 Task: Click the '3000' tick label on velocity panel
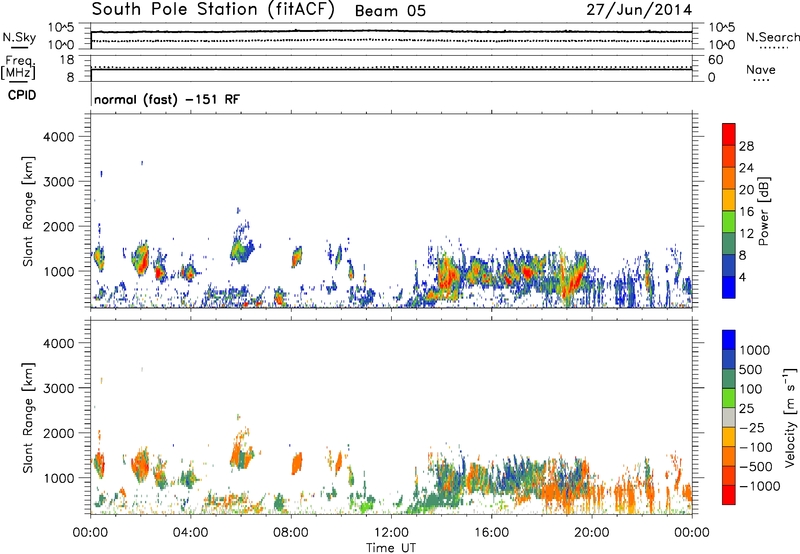pyautogui.click(x=58, y=388)
